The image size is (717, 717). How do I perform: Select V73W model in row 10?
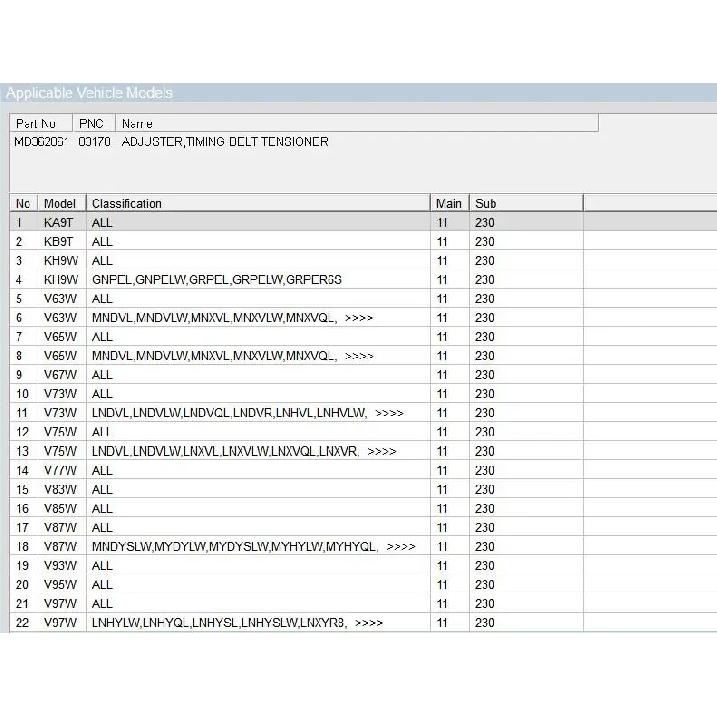(60, 394)
